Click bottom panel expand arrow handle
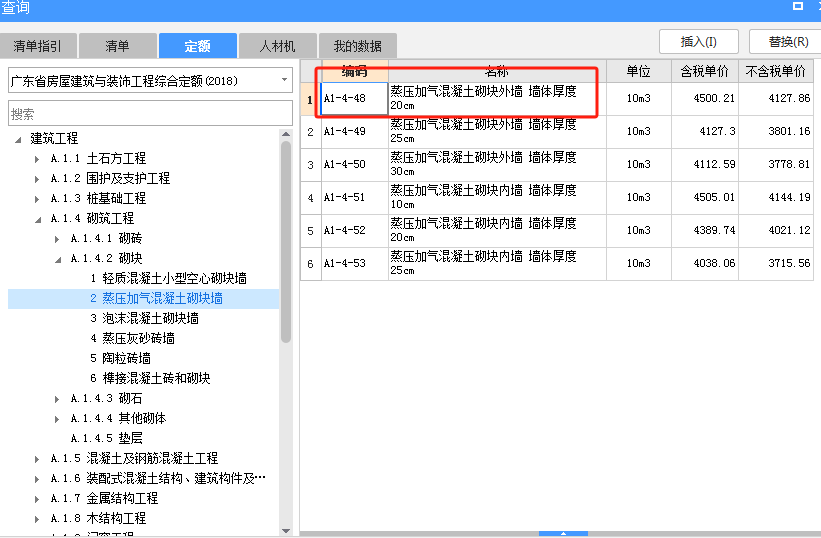This screenshot has width=821, height=538. click(563, 533)
